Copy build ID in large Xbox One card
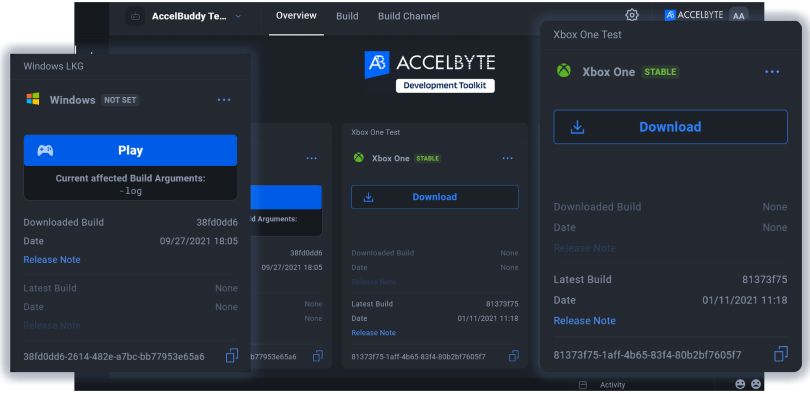This screenshot has height=394, width=810. pos(781,354)
